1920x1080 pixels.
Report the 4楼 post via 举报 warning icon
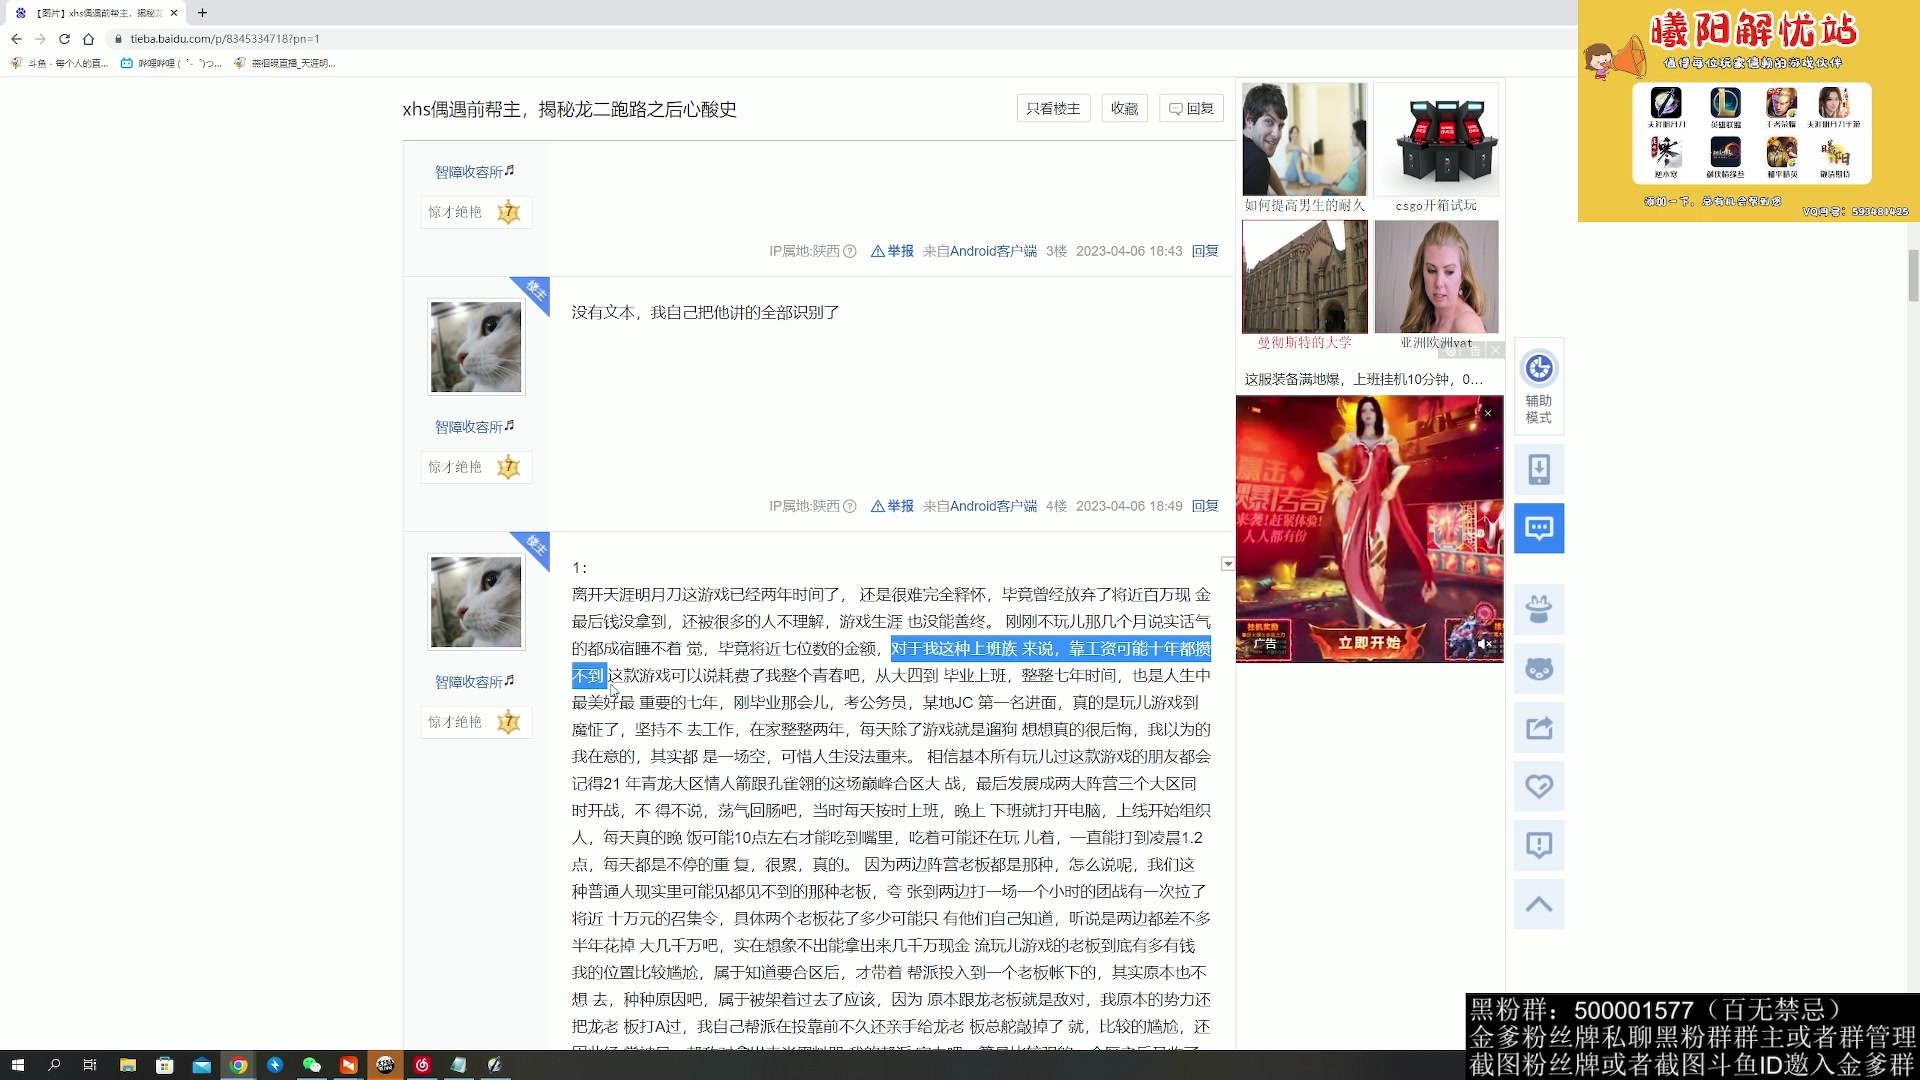[x=877, y=506]
